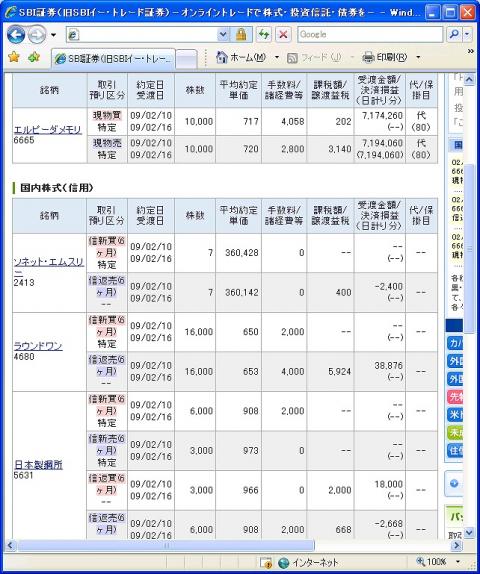The height and width of the screenshot is (574, 480).
Task: Click the vertical scrollbar down arrow
Action: (469, 533)
